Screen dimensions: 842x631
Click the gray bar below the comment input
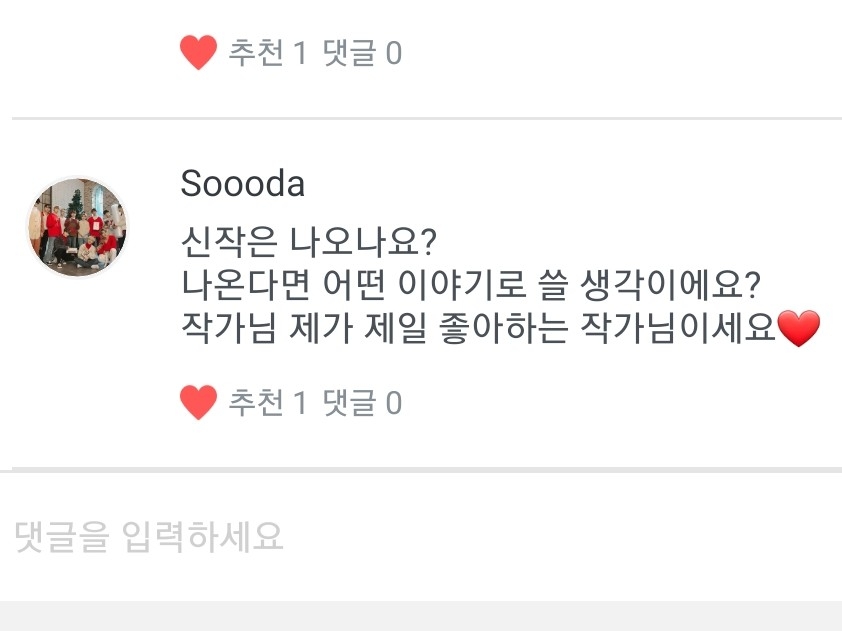(420, 616)
